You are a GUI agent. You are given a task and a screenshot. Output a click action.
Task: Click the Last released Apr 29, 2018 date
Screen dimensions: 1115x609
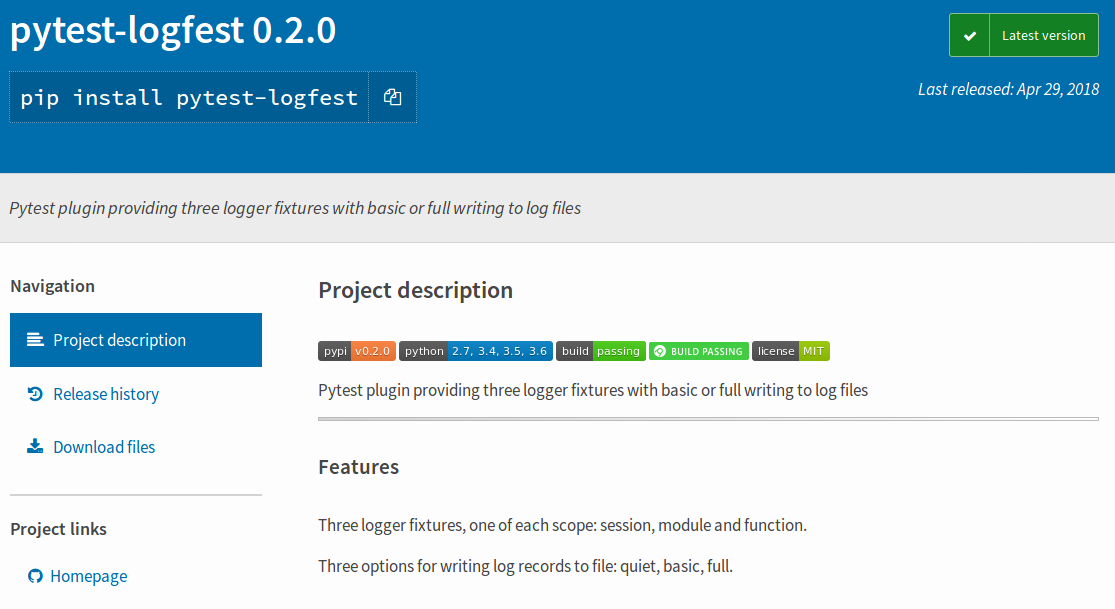coord(1008,89)
